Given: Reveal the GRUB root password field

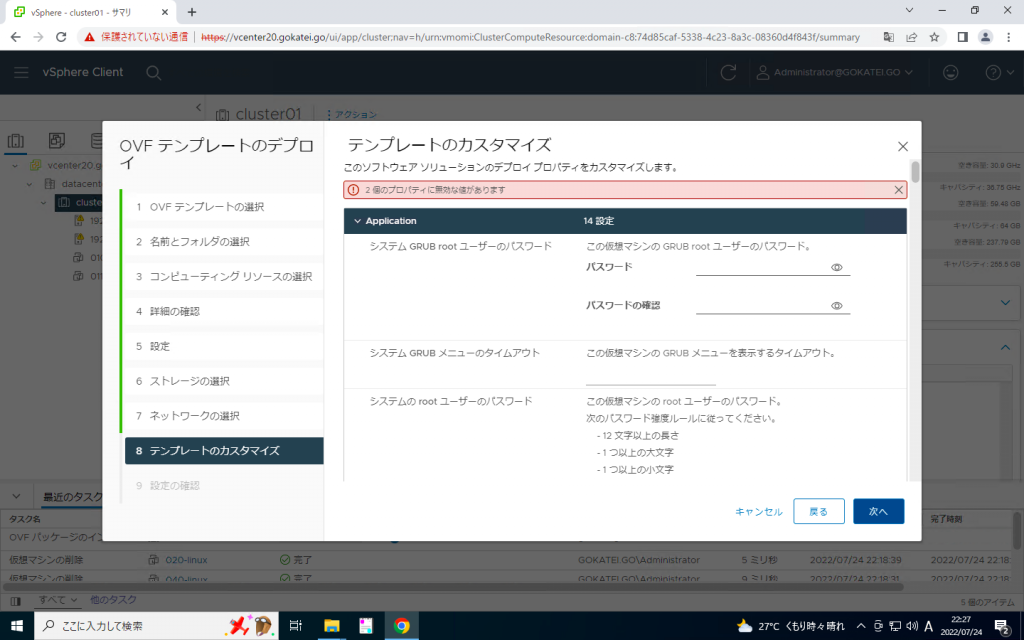Looking at the screenshot, I should pyautogui.click(x=838, y=266).
